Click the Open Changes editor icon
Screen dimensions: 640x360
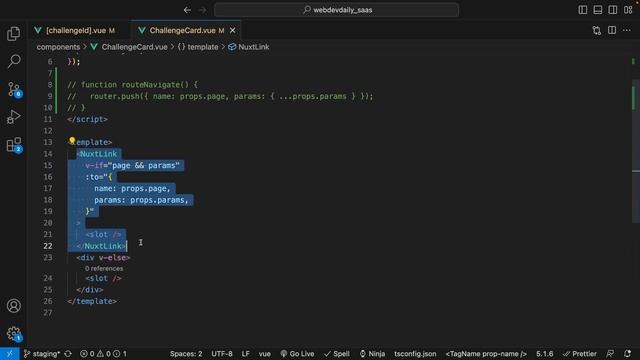(597, 30)
